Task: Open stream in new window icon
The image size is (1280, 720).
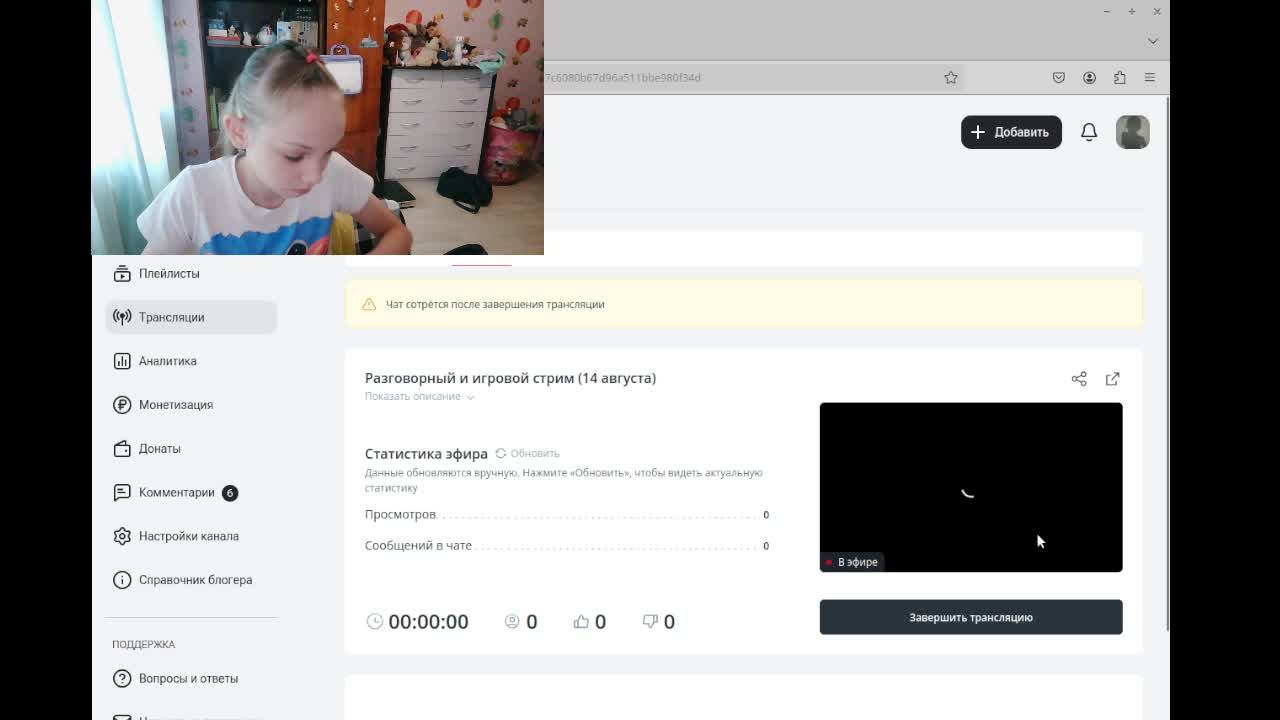Action: click(1113, 379)
